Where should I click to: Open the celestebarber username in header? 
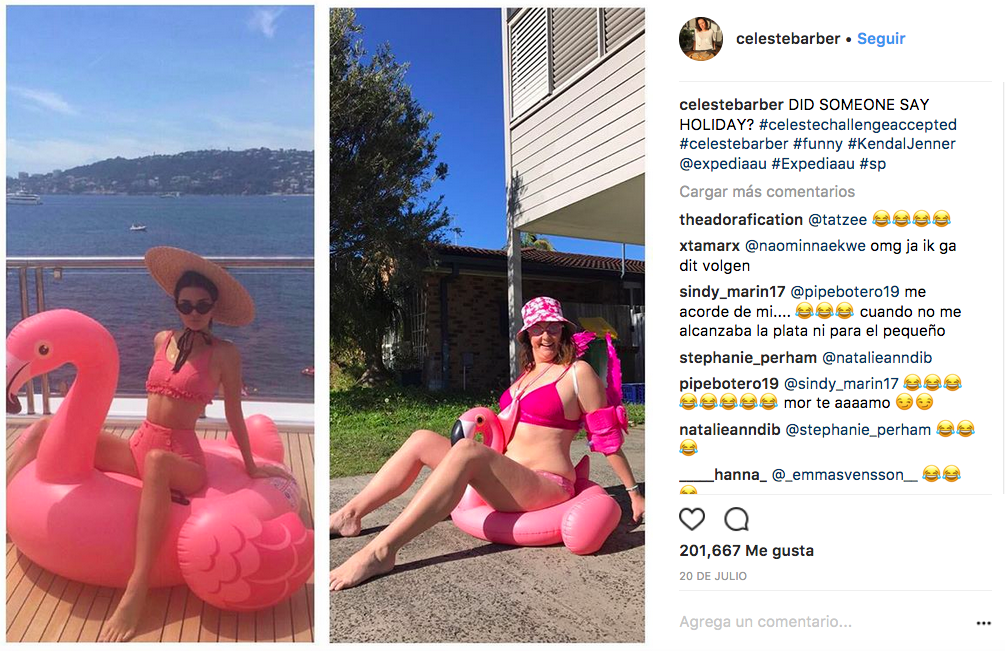tap(788, 38)
